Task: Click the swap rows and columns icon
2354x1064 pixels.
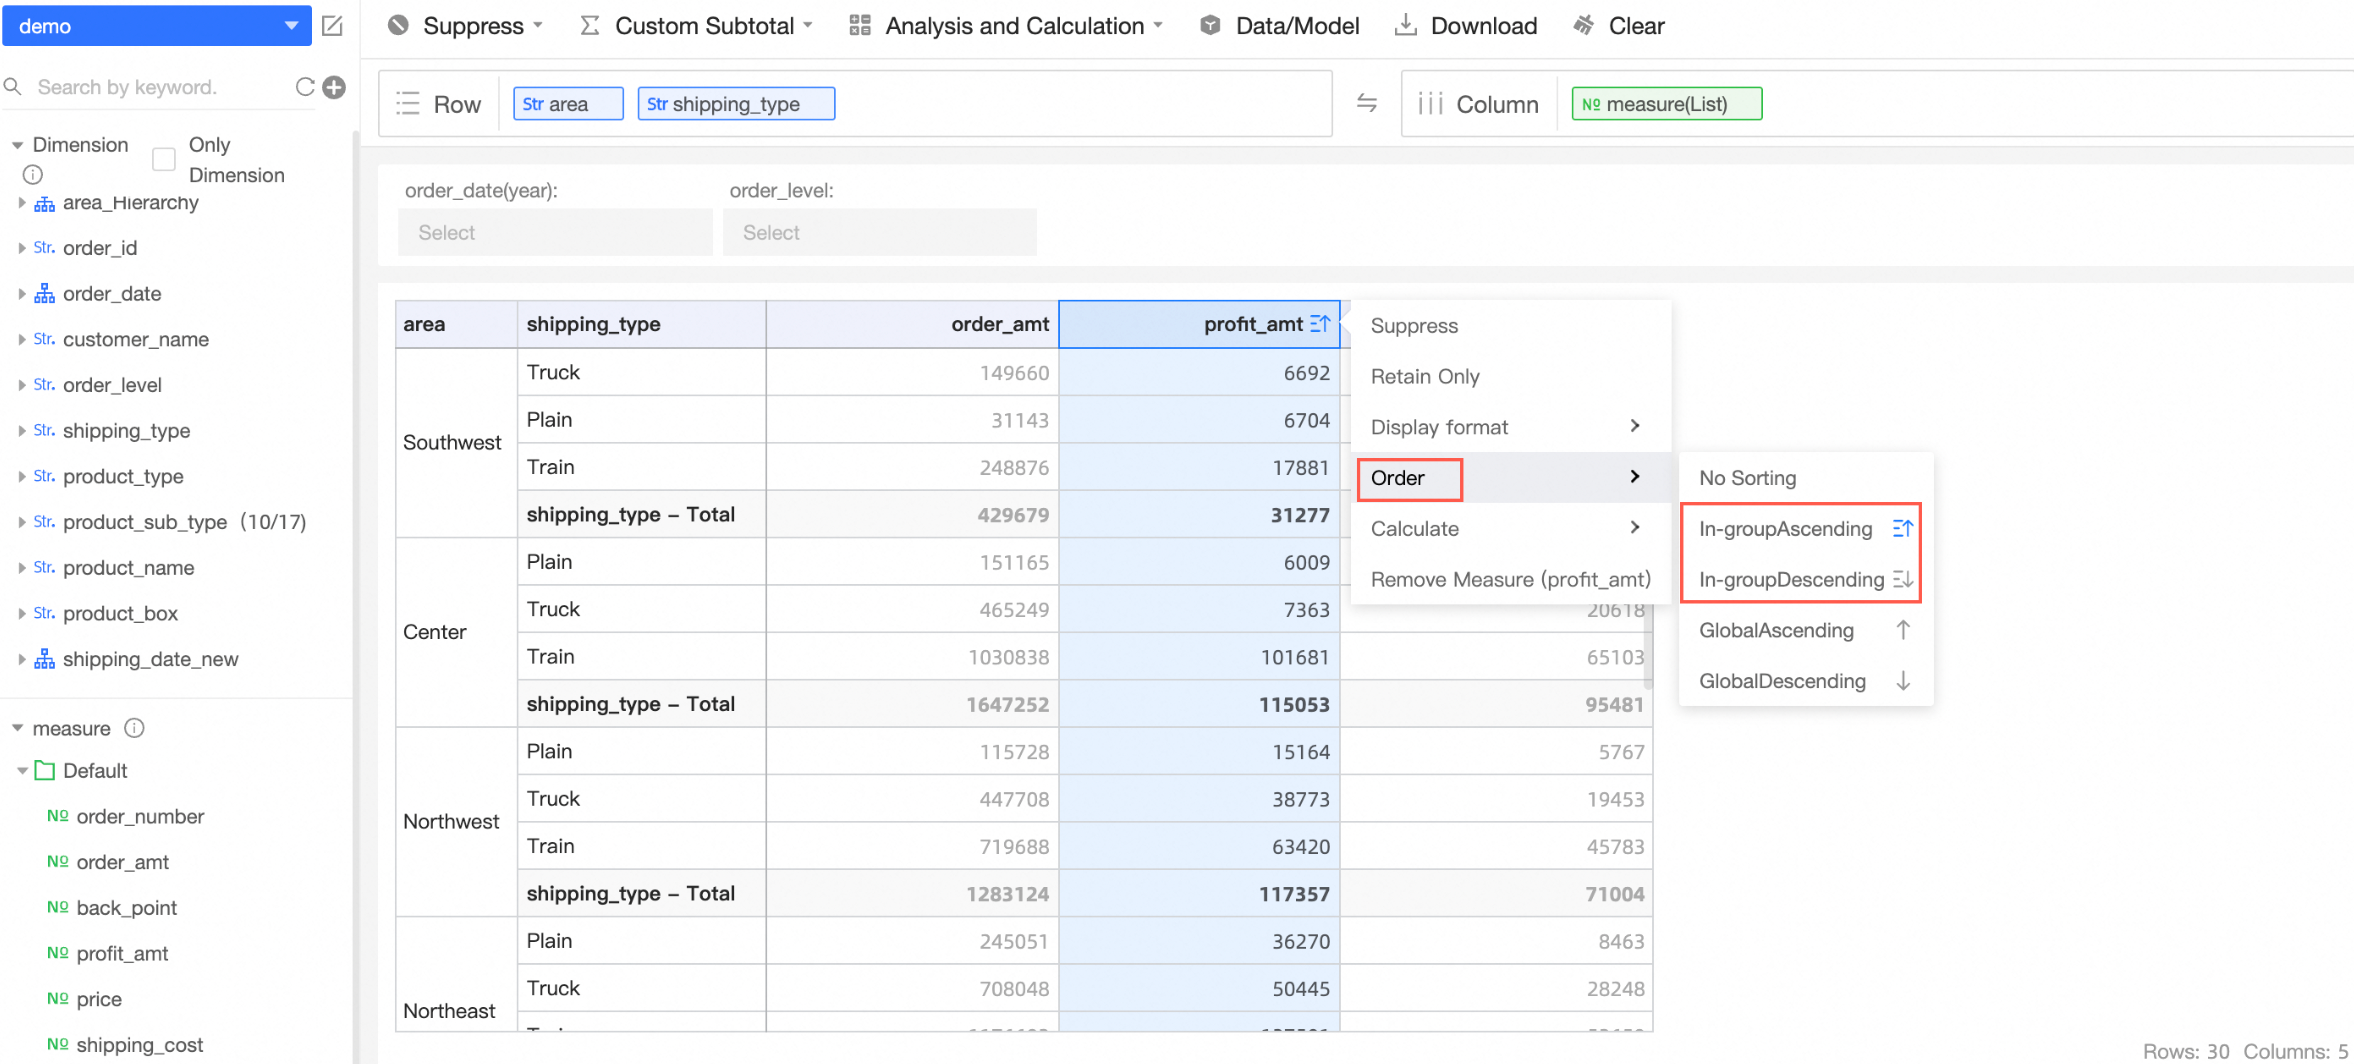Action: 1366,103
